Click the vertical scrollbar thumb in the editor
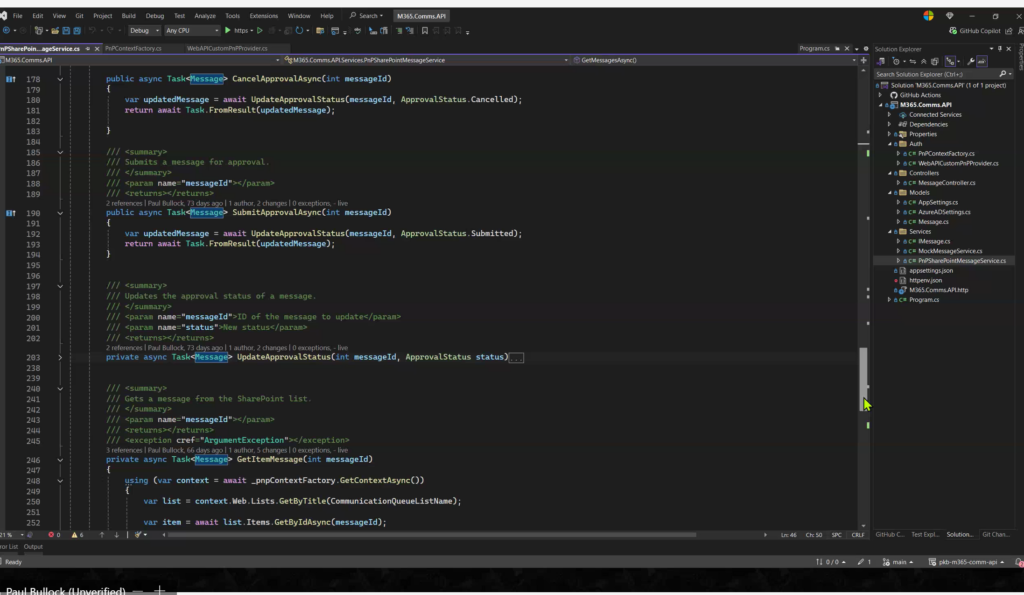Viewport: 1024px width, 595px height. [x=863, y=379]
